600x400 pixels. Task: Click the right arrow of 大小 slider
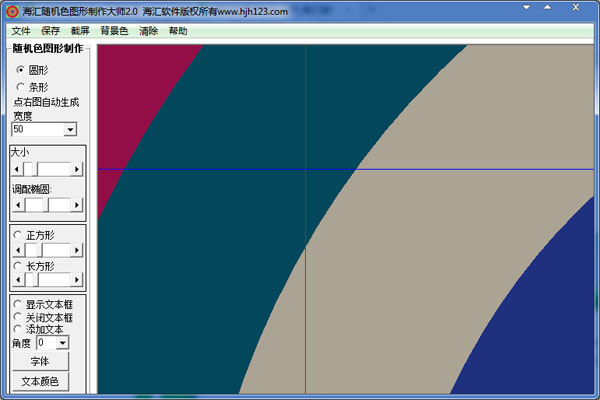(77, 169)
